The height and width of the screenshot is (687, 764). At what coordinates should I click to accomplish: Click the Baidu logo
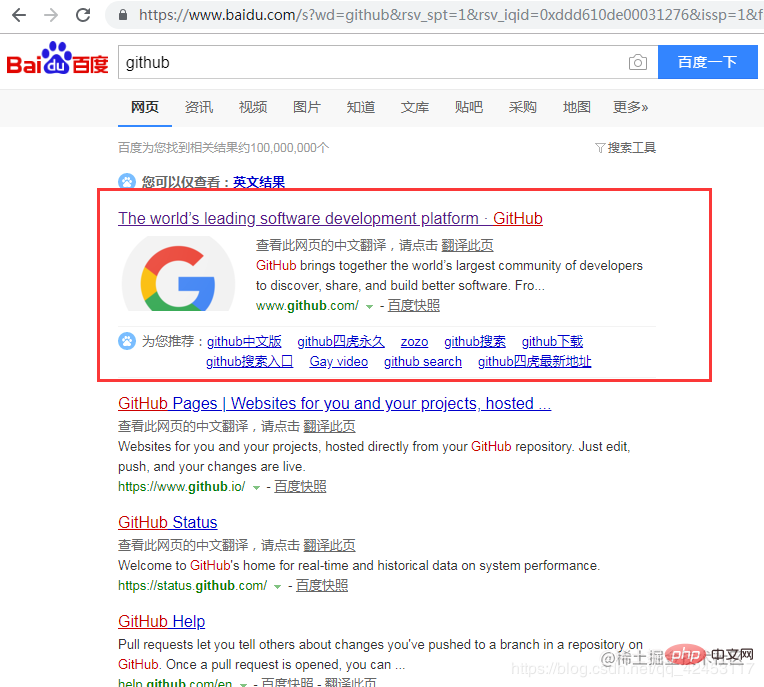coord(57,59)
